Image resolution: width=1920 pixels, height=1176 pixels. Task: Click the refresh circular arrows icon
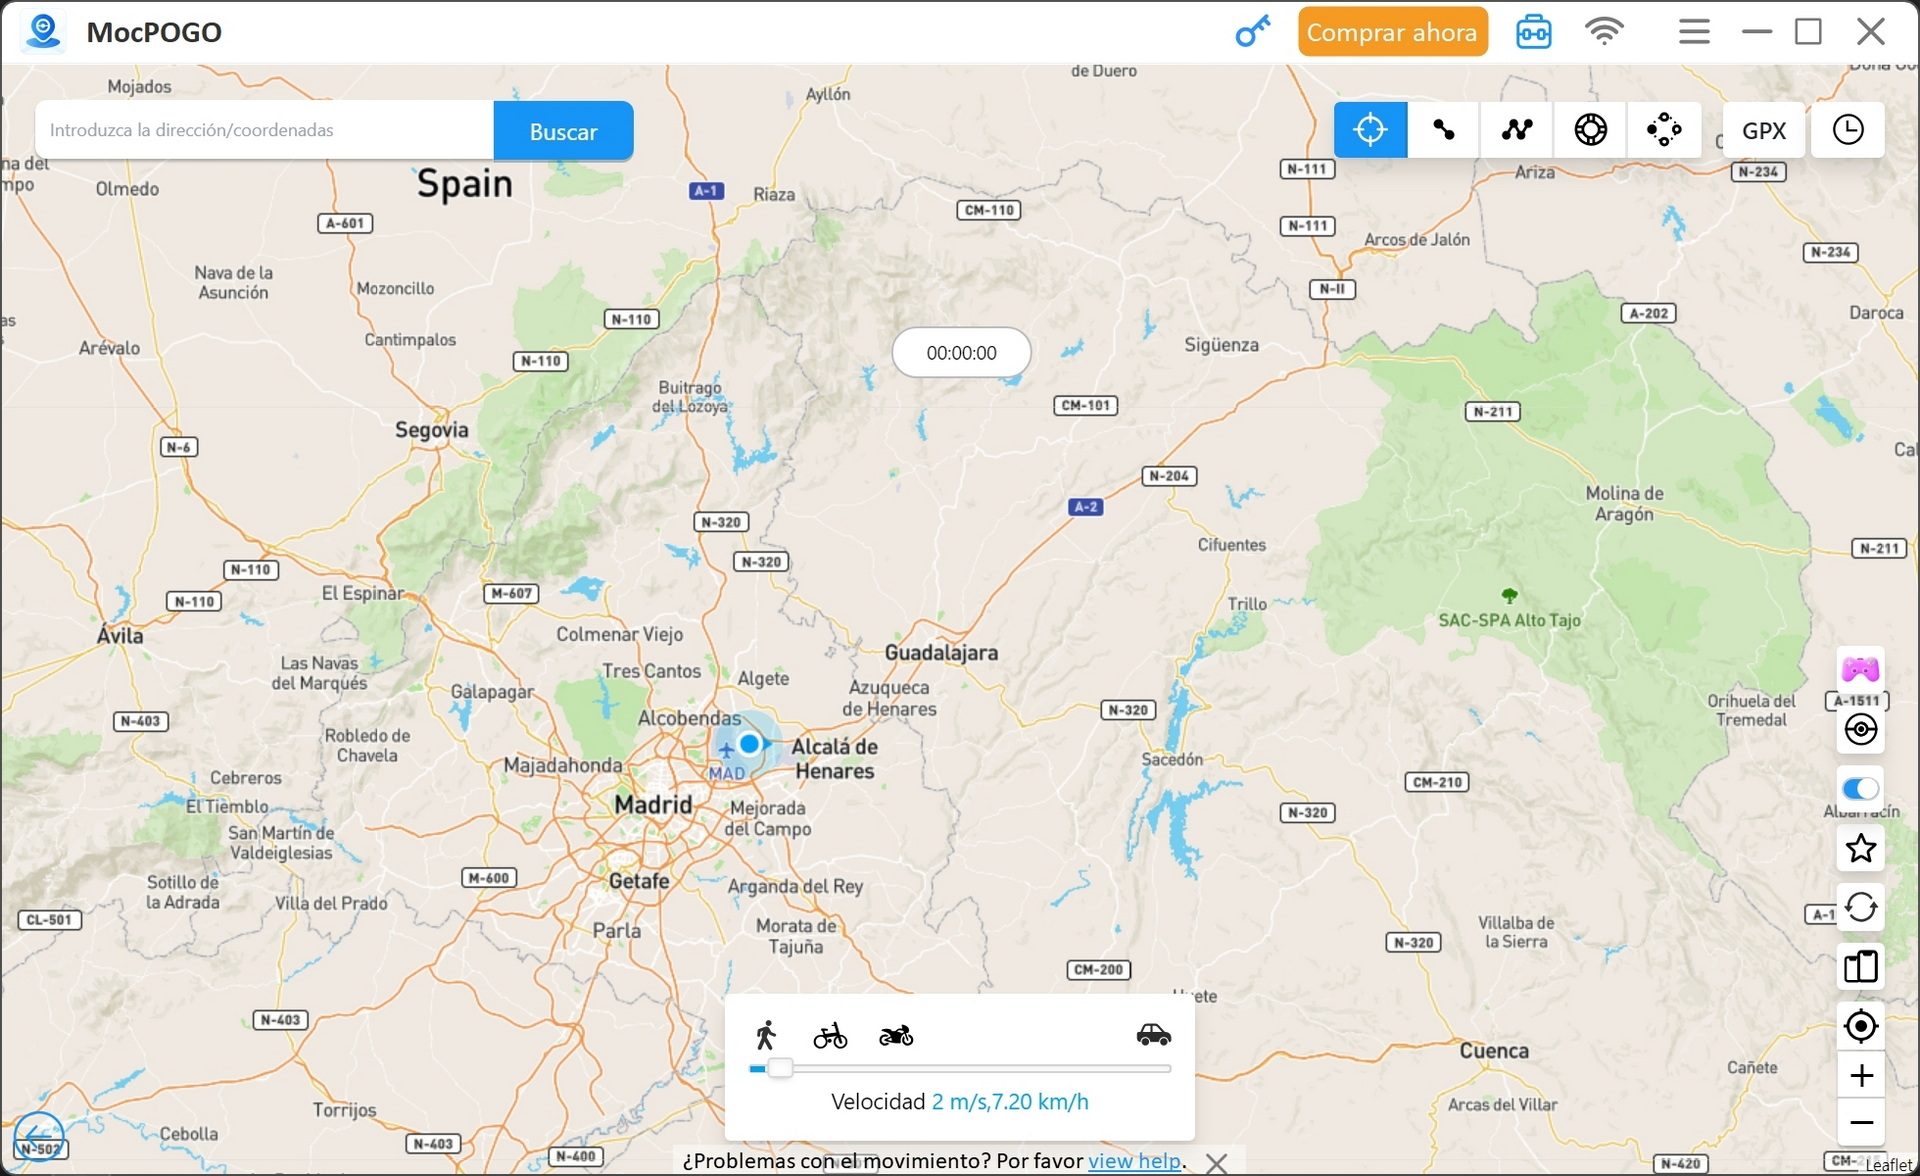pos(1861,908)
